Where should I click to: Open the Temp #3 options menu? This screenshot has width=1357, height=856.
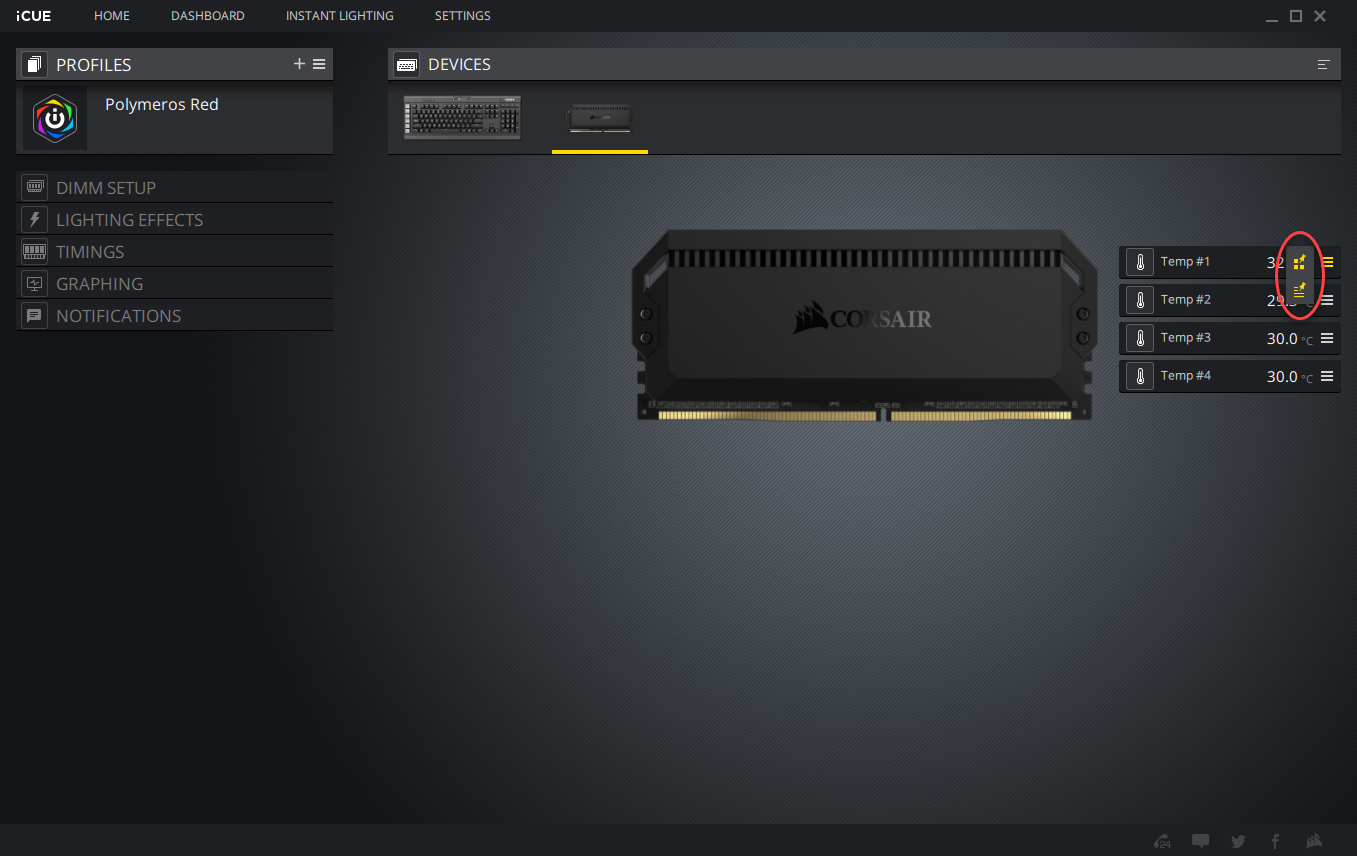[x=1327, y=338]
